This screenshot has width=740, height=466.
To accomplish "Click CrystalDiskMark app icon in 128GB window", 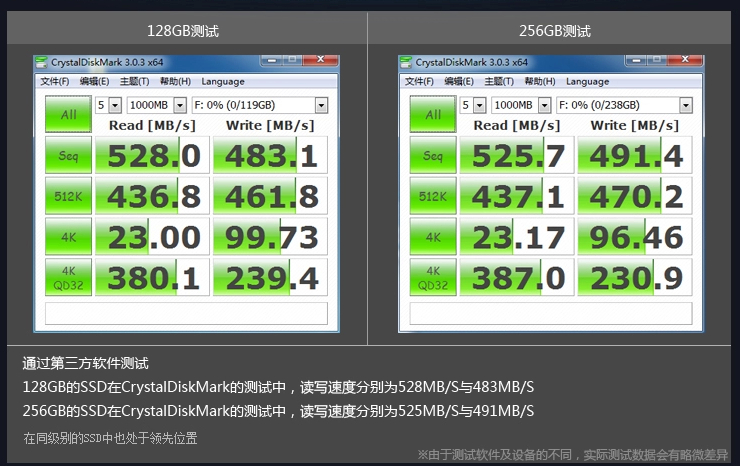I will click(x=42, y=62).
